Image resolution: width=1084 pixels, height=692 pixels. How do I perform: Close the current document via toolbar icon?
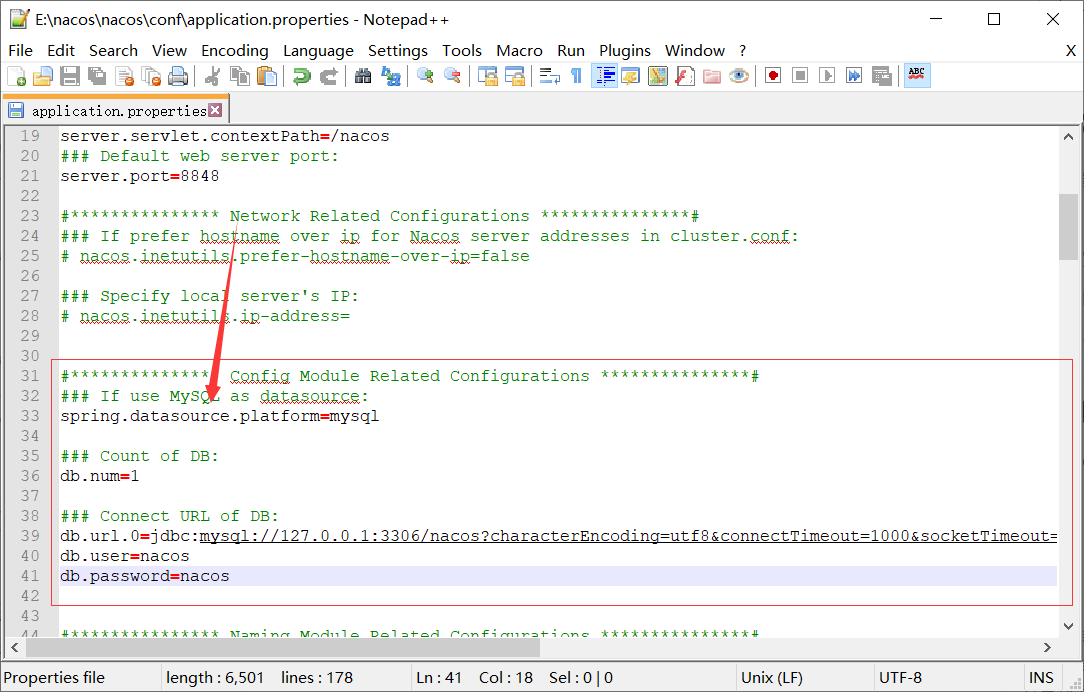click(124, 75)
